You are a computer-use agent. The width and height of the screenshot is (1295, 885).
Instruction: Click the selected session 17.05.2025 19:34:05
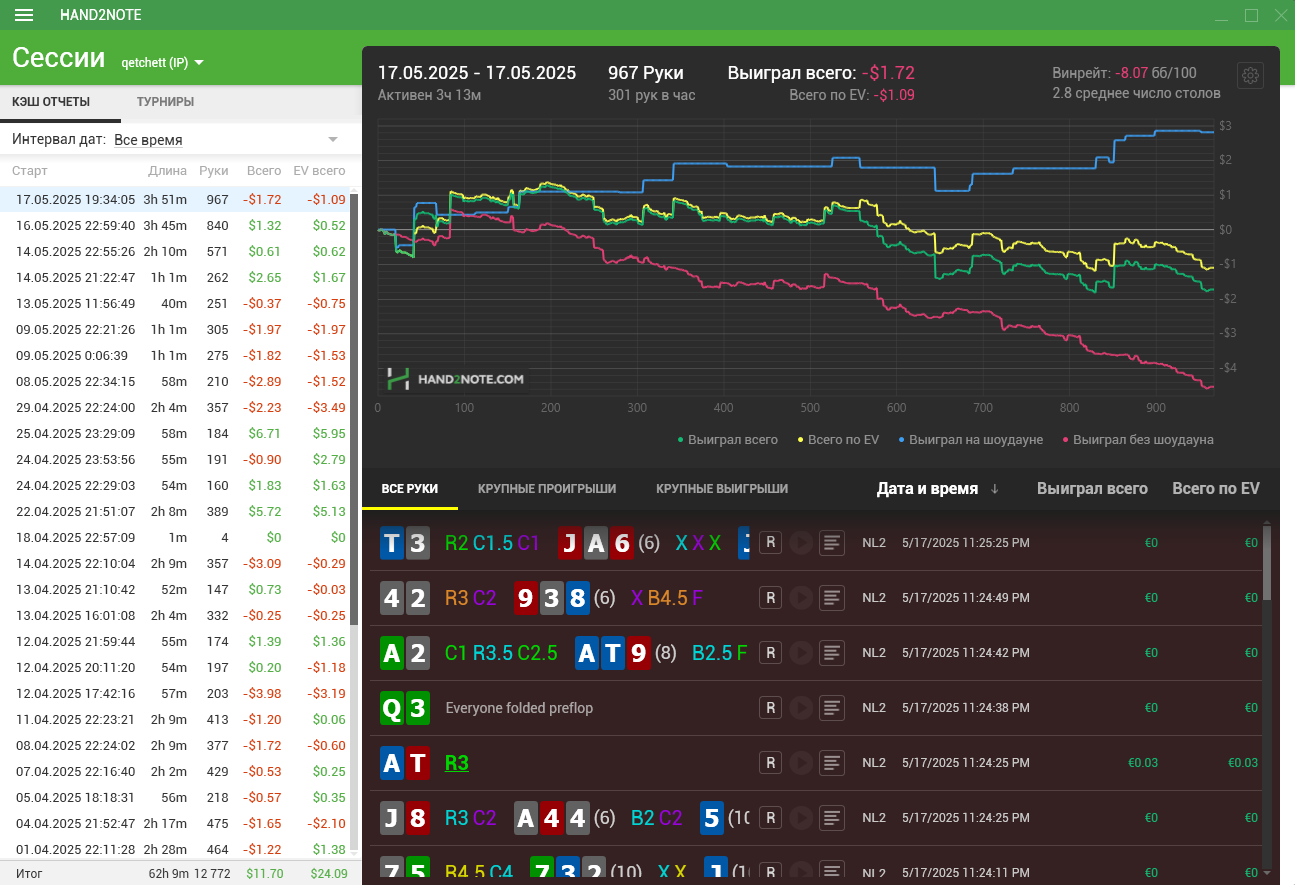[174, 200]
